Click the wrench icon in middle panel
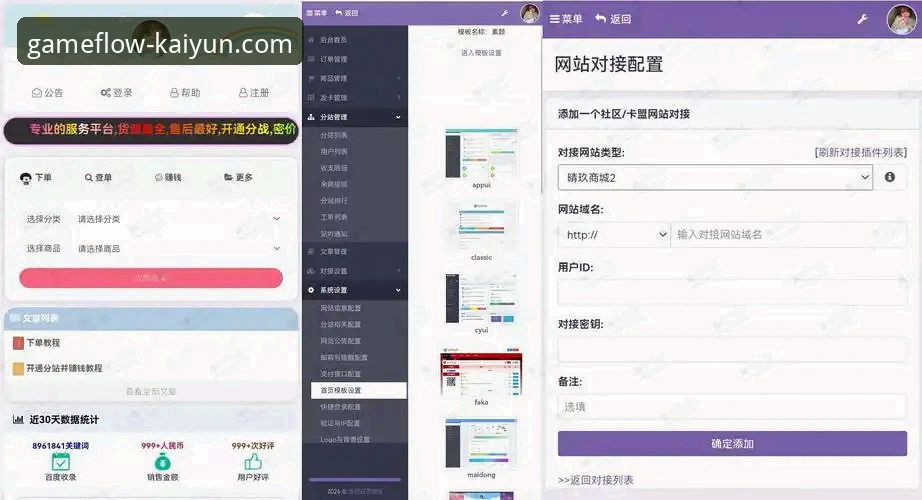The height and width of the screenshot is (500, 922). coord(505,13)
